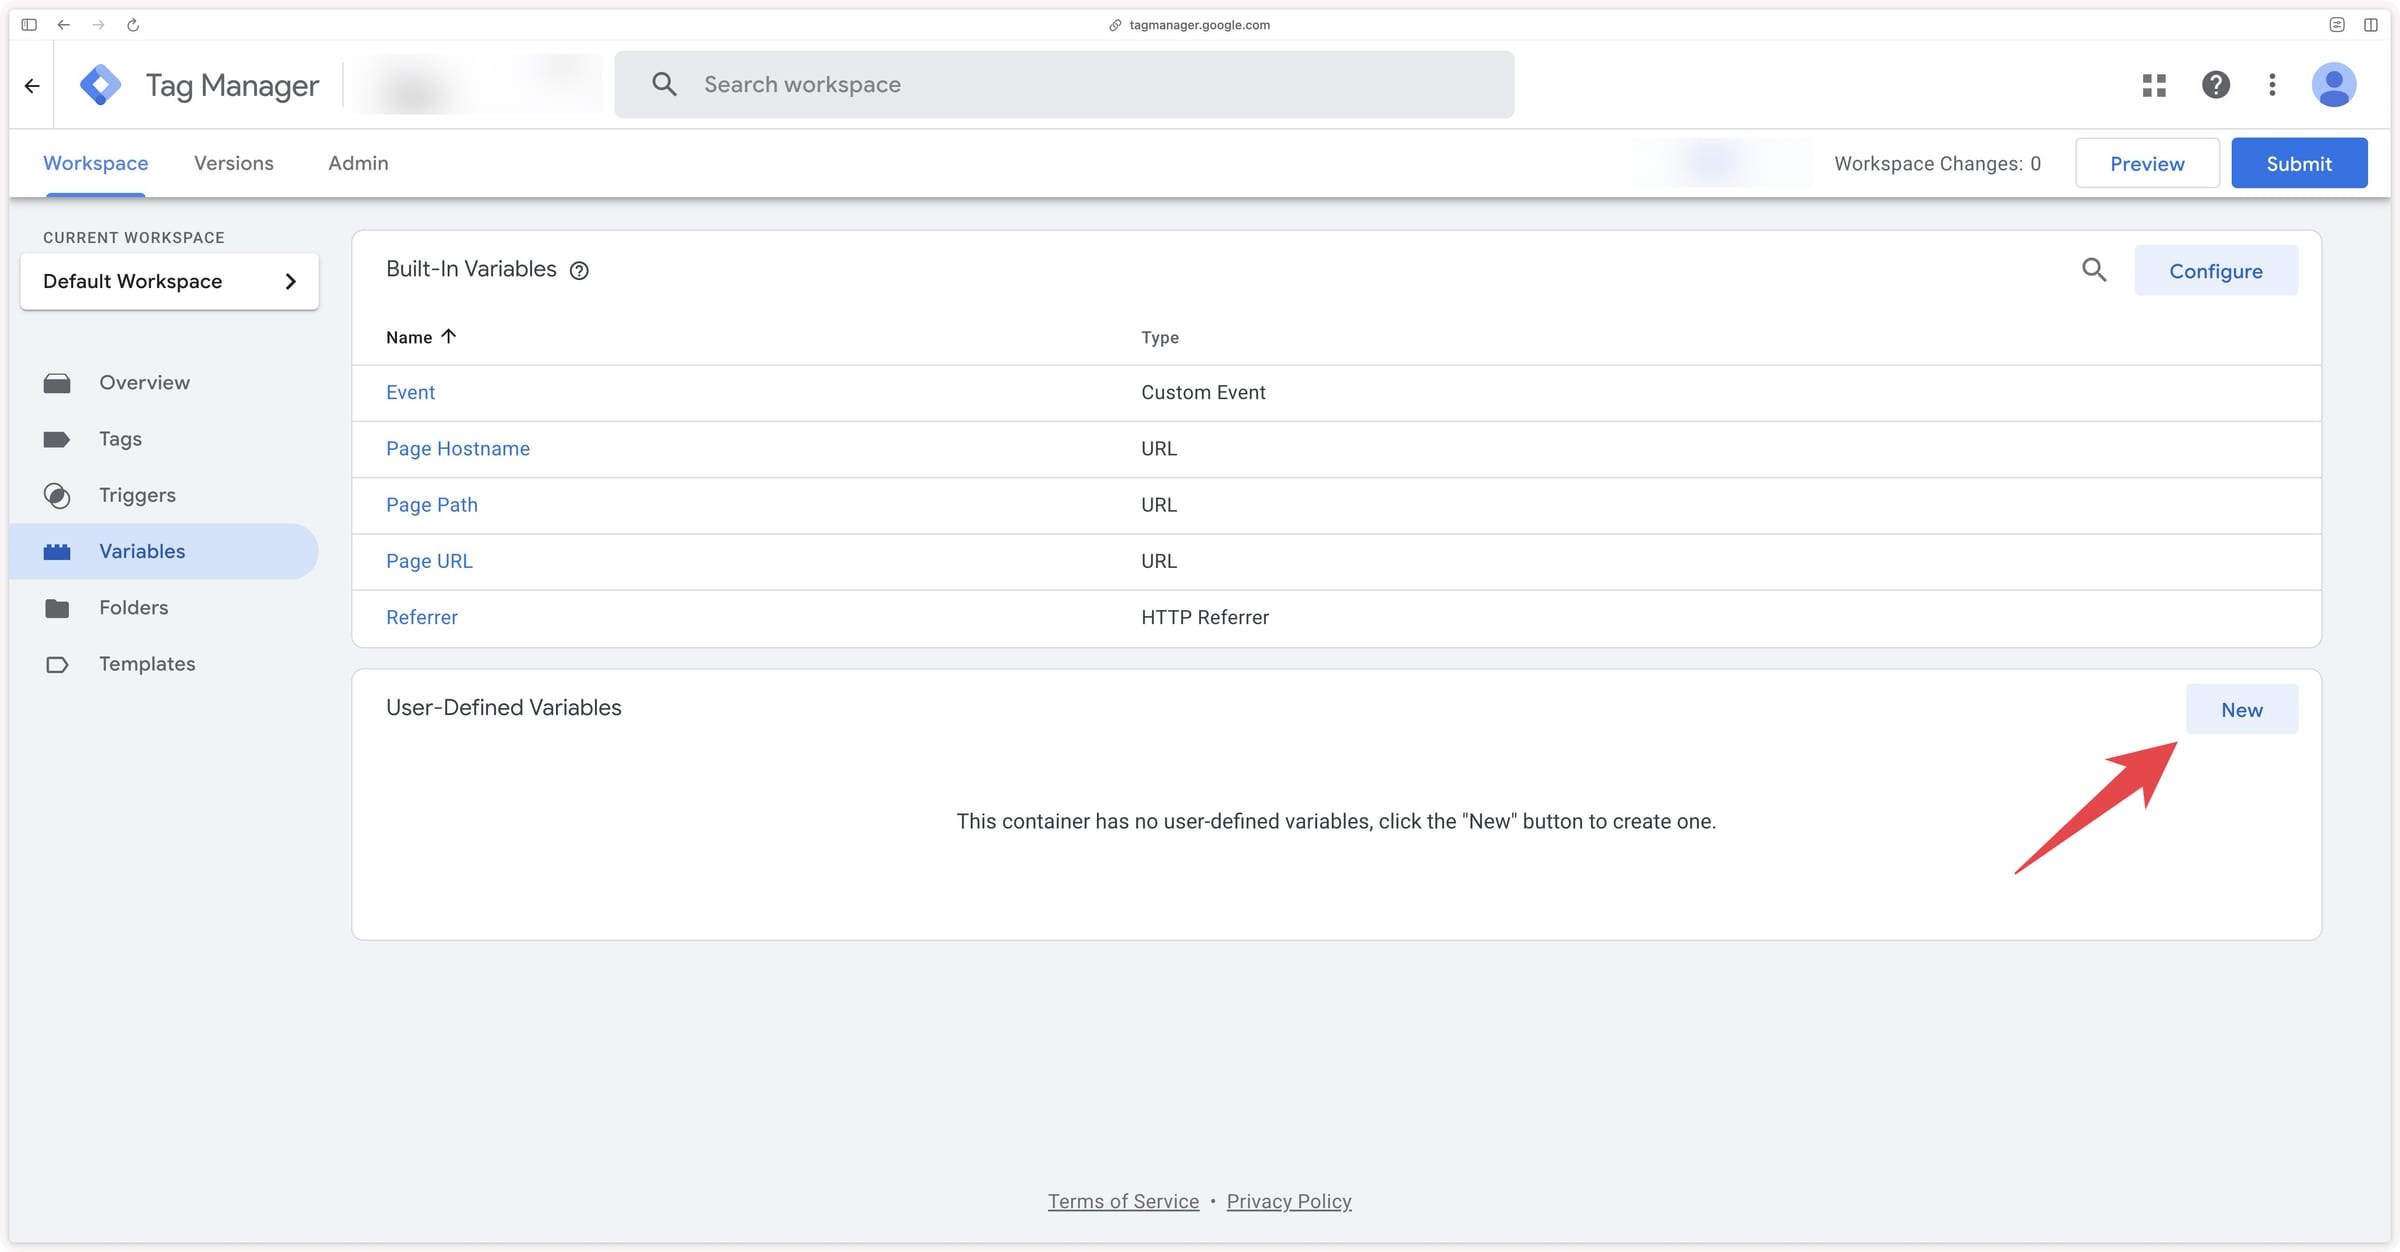The image size is (2400, 1252).
Task: Click the Built-In Variables help icon
Action: 579,270
